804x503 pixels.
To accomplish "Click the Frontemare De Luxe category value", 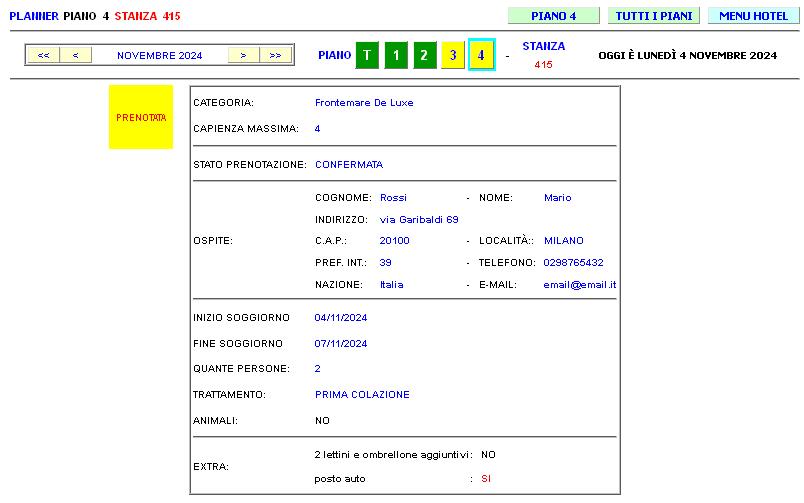I will pos(364,103).
